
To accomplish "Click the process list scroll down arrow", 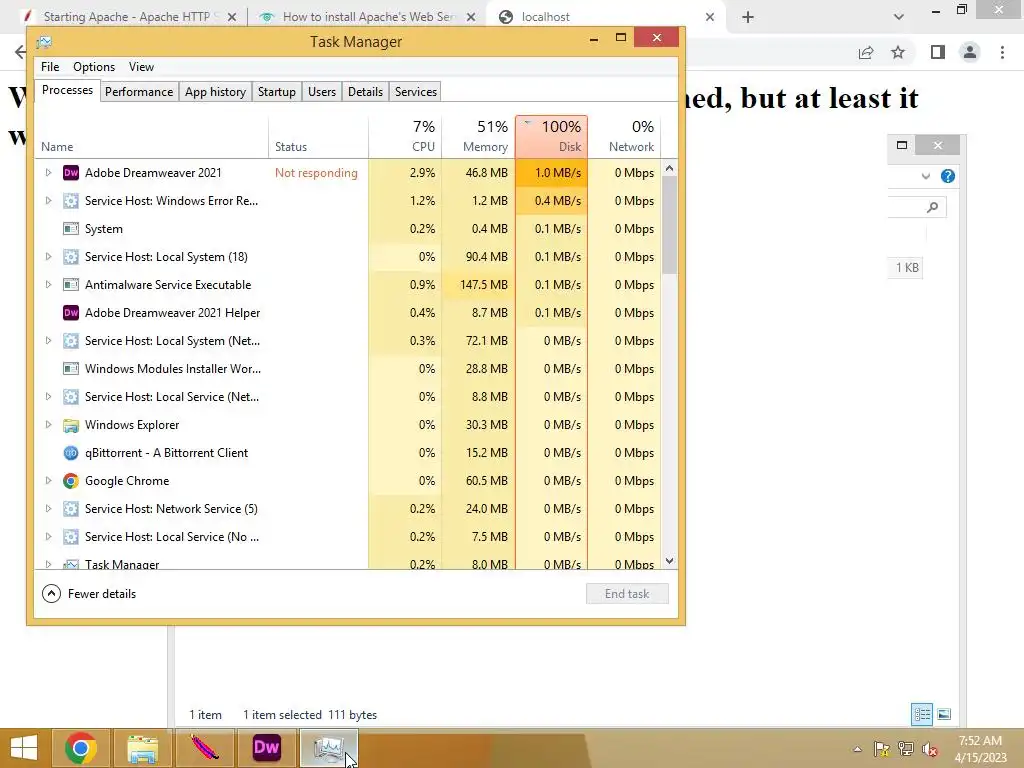I will pos(669,561).
